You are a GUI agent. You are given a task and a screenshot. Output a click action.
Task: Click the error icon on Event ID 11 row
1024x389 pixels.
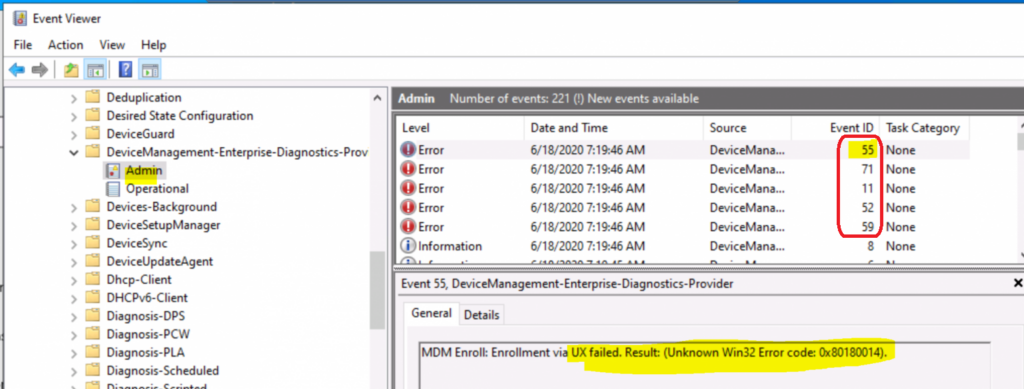click(408, 189)
